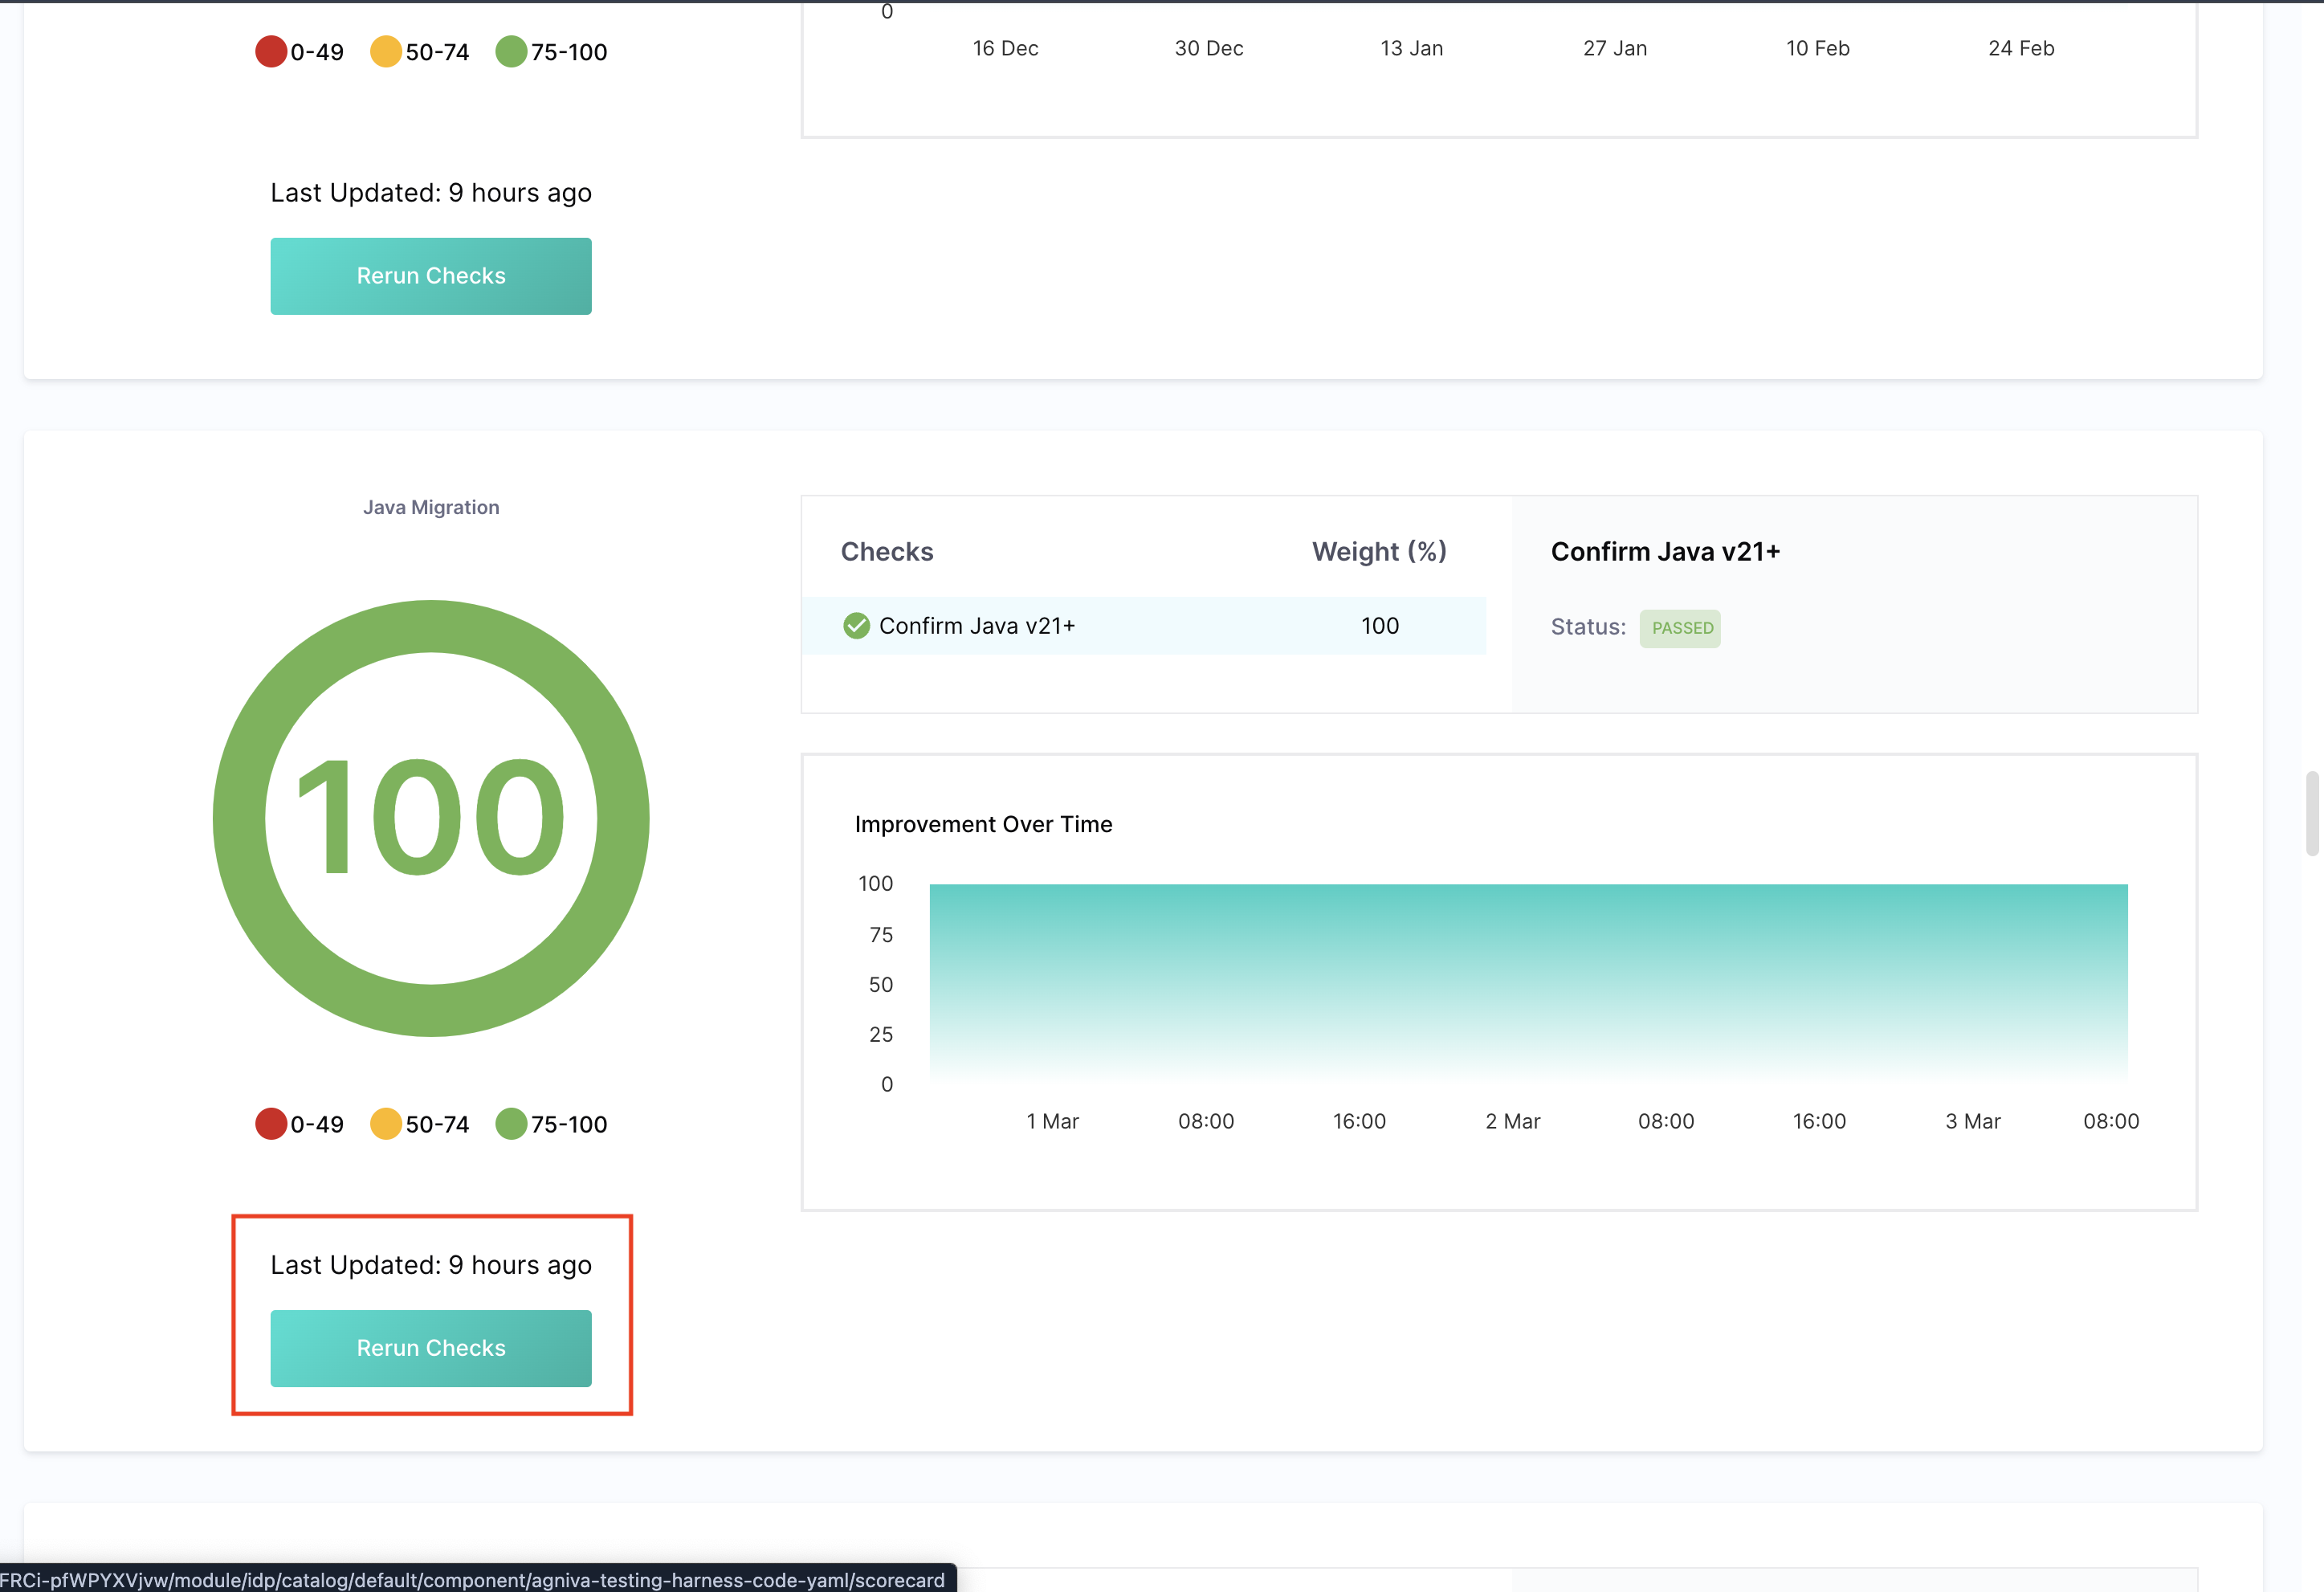Click the Weight (%) column header
This screenshot has height=1592, width=2324.
click(x=1379, y=551)
